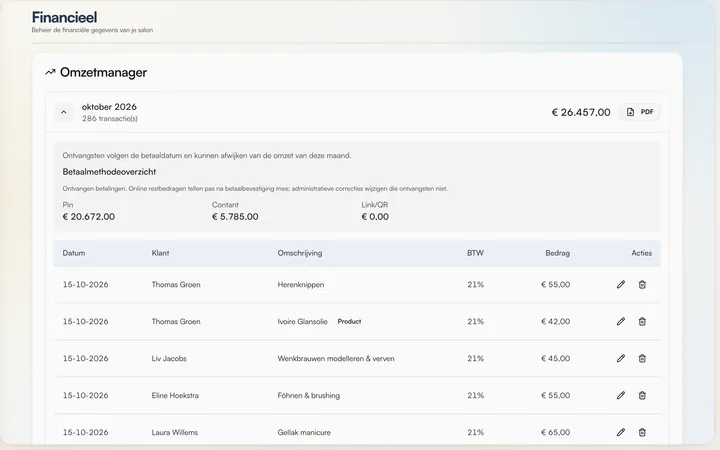The height and width of the screenshot is (450, 720).
Task: Click amount € 45,00 in Liv Jacobs row
Action: click(556, 359)
